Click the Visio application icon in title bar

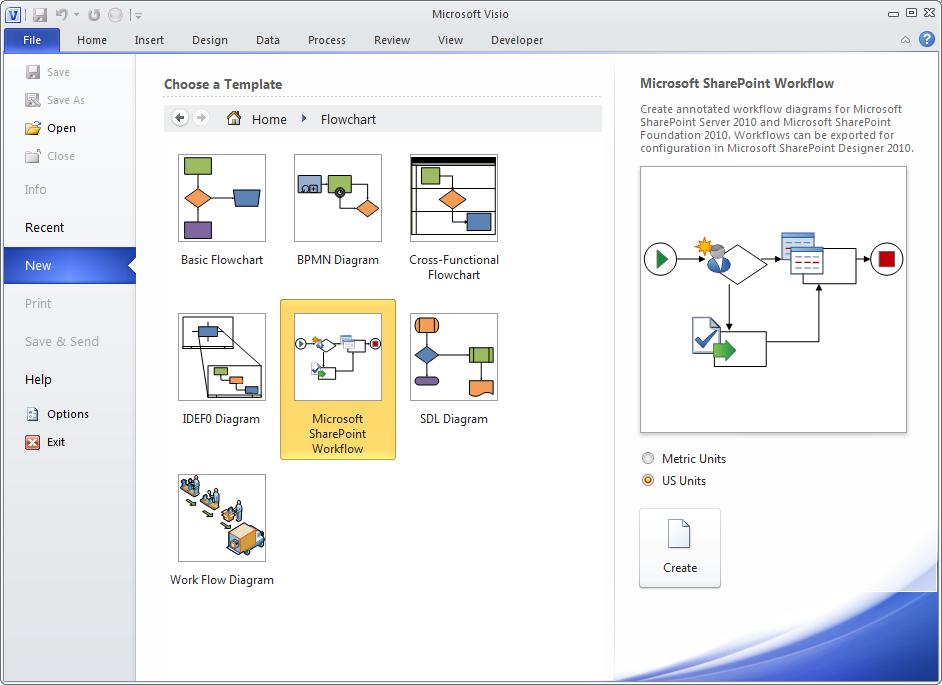13,14
